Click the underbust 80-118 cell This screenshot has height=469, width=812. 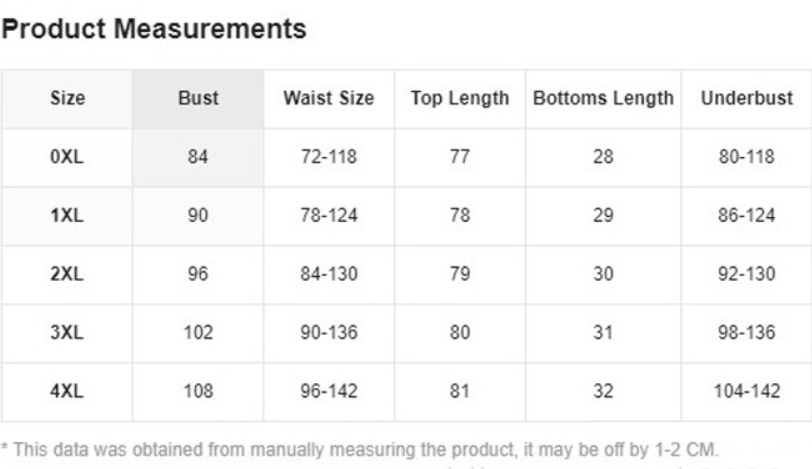(747, 157)
